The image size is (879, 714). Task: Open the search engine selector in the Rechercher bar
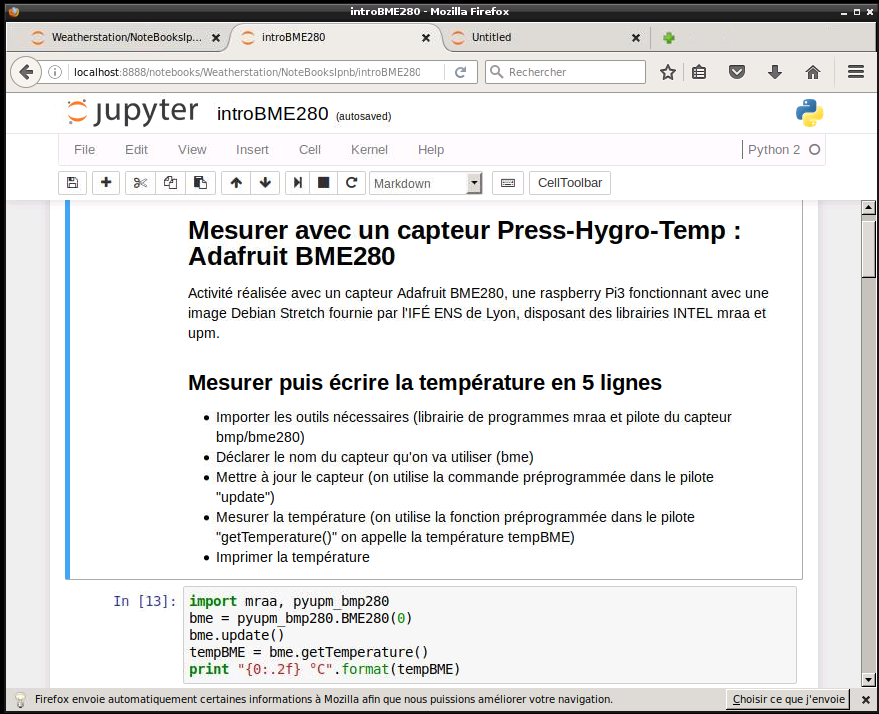pyautogui.click(x=498, y=72)
